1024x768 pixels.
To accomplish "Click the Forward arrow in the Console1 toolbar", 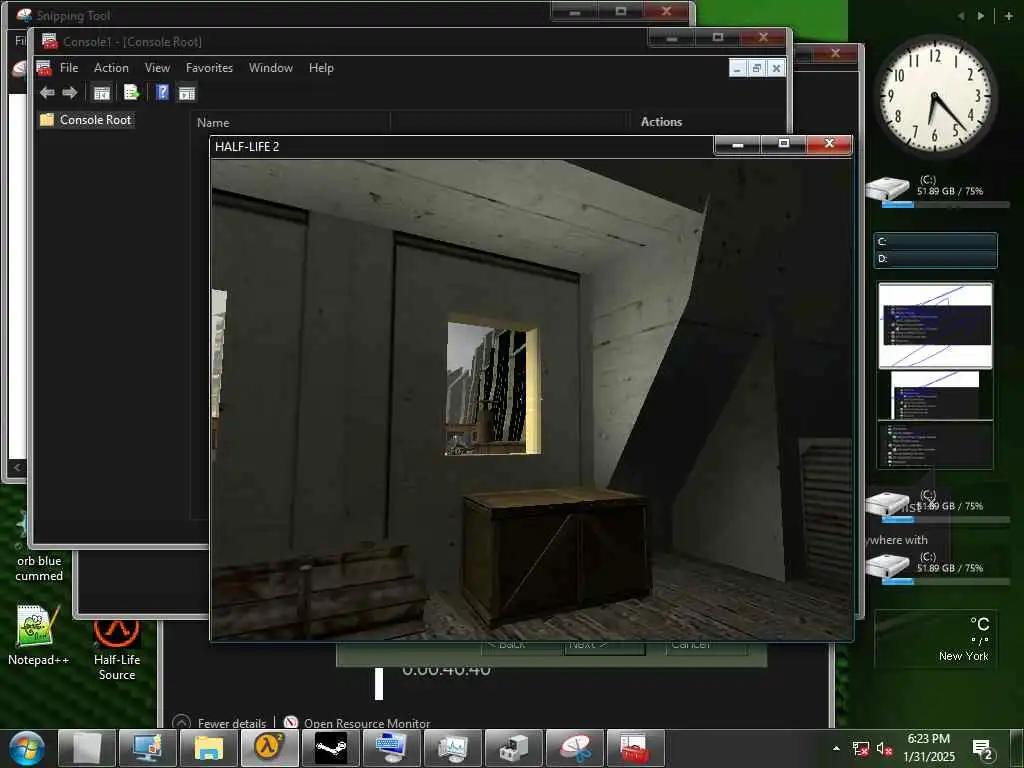I will 70,93.
